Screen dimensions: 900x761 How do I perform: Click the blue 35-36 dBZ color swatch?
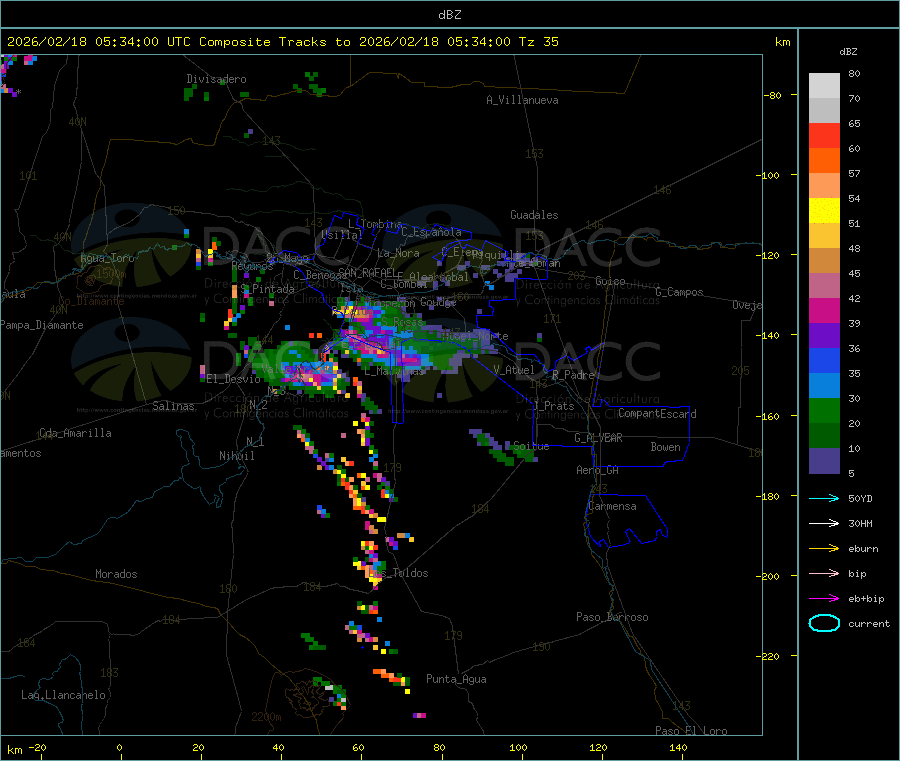click(824, 360)
